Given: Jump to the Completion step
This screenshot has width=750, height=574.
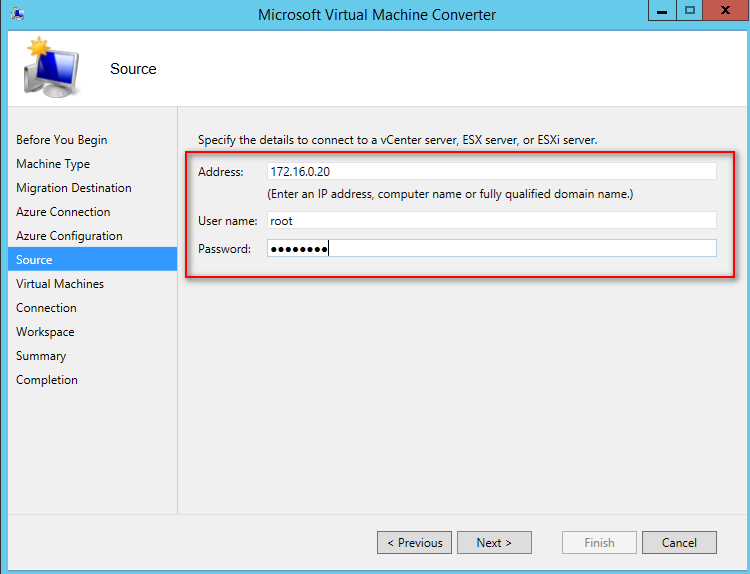Looking at the screenshot, I should coord(47,380).
